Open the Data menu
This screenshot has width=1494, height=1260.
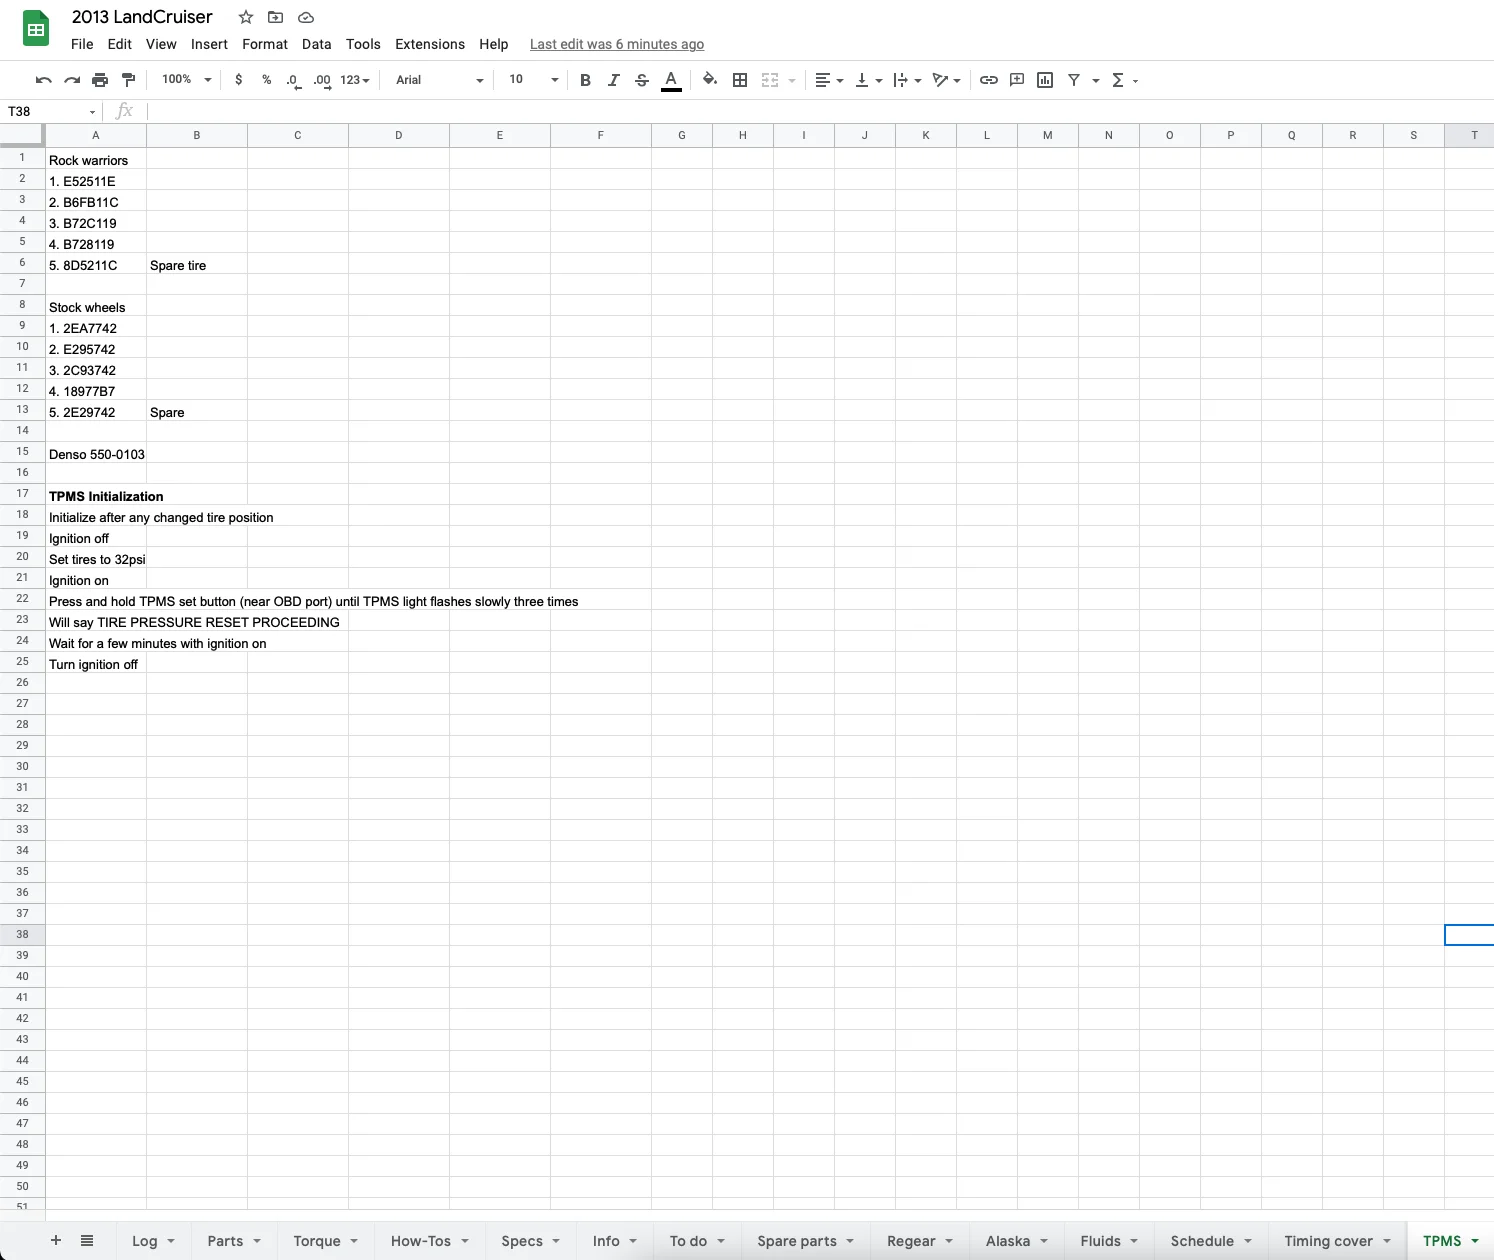pos(316,44)
